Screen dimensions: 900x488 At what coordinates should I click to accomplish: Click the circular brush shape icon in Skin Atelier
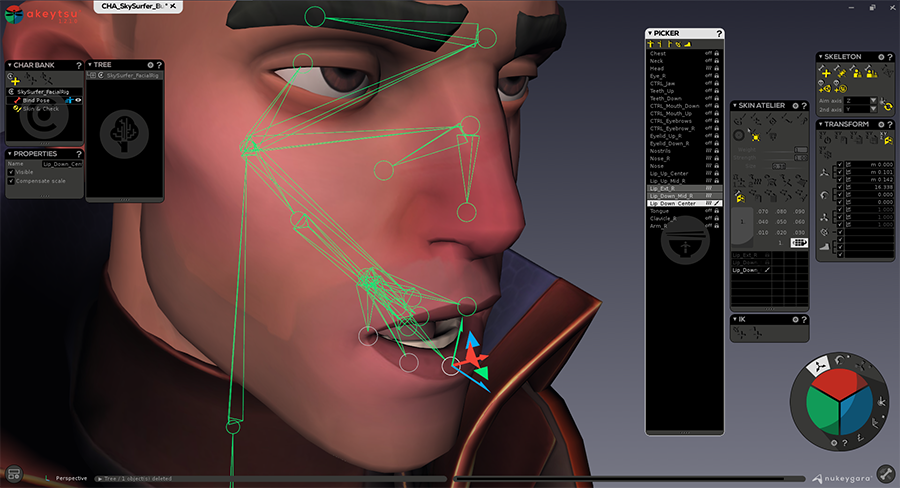pyautogui.click(x=739, y=135)
